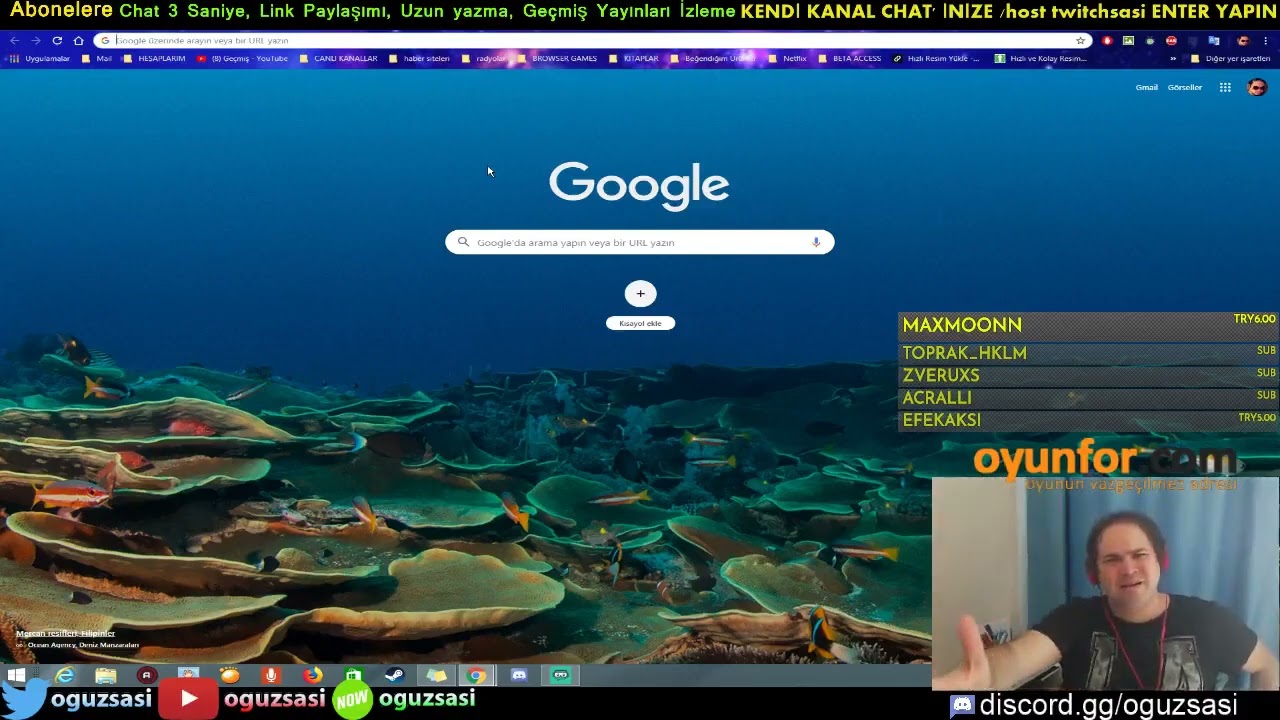Click the Gmail link
This screenshot has height=720, width=1280.
tap(1147, 87)
